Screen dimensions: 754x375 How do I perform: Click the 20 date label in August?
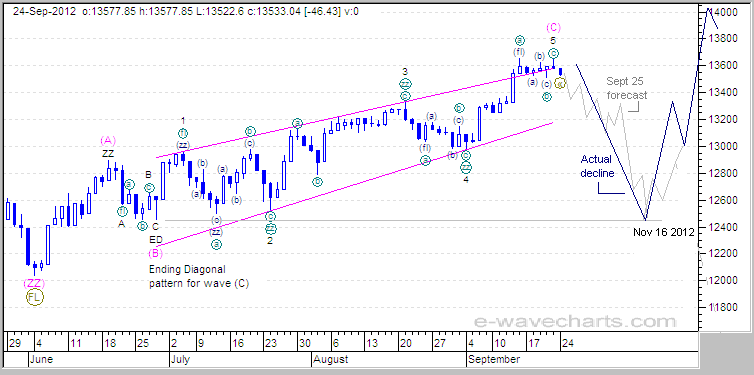click(x=405, y=344)
